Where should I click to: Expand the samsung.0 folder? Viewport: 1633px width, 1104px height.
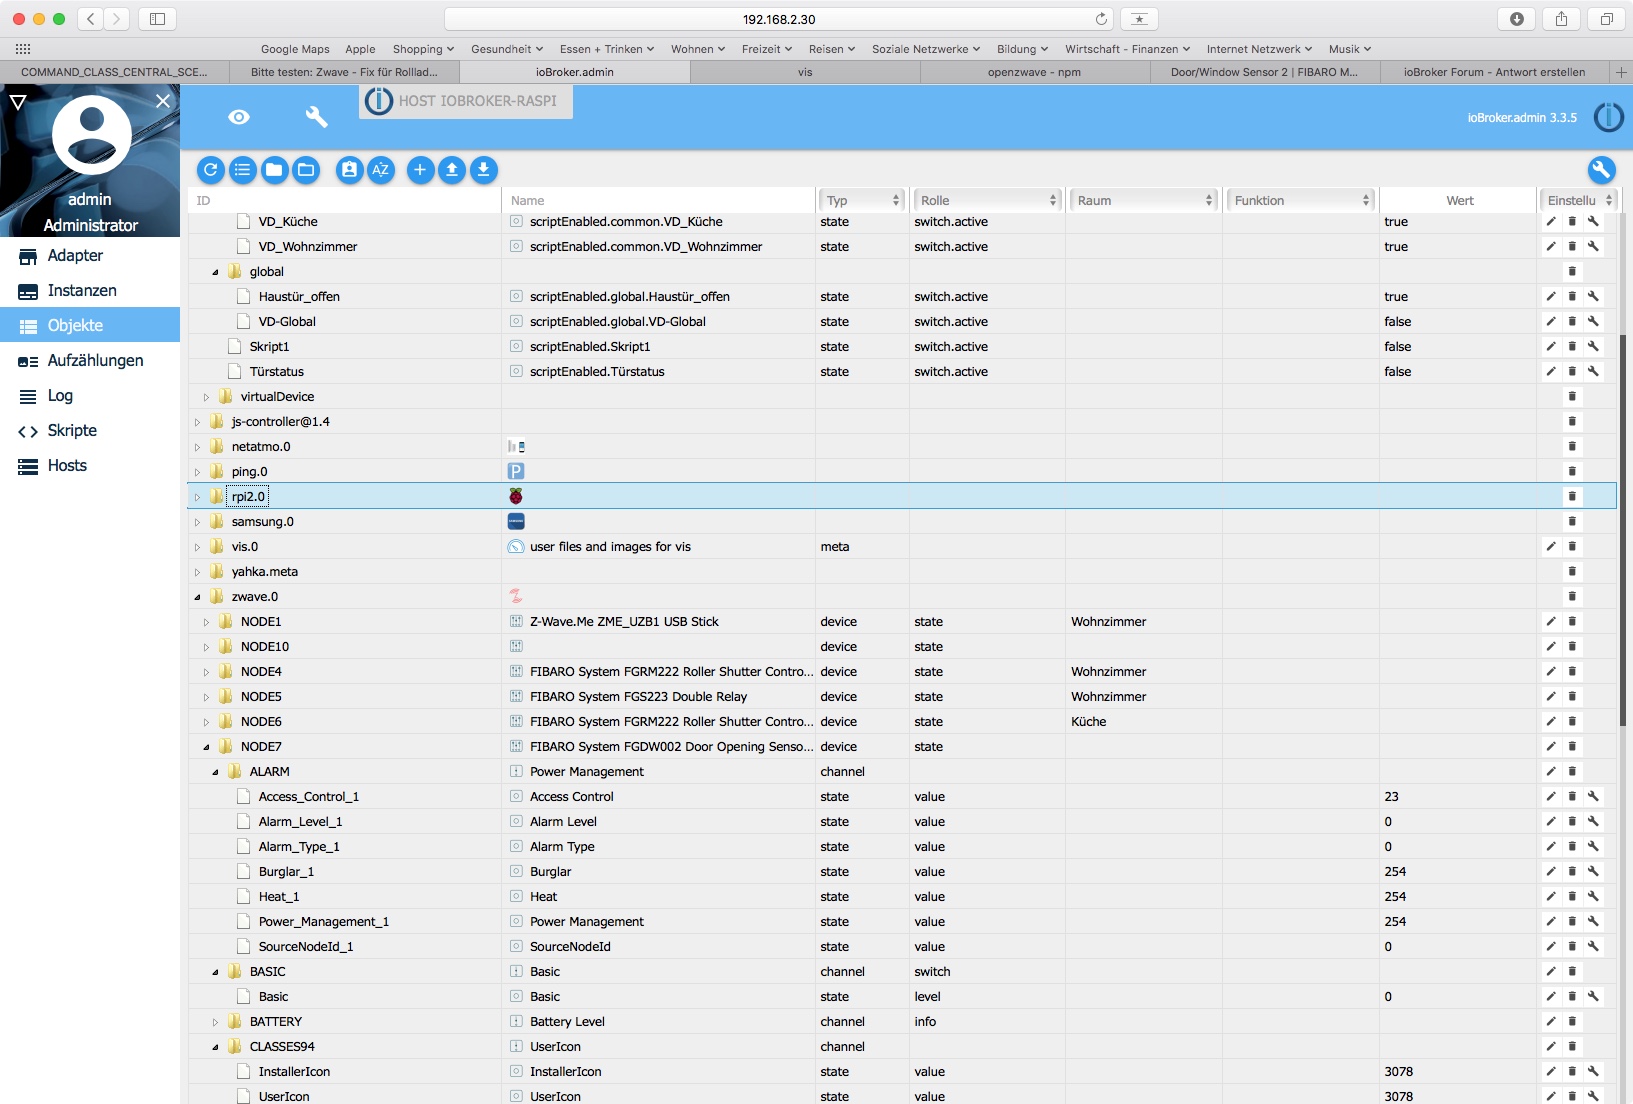(198, 522)
